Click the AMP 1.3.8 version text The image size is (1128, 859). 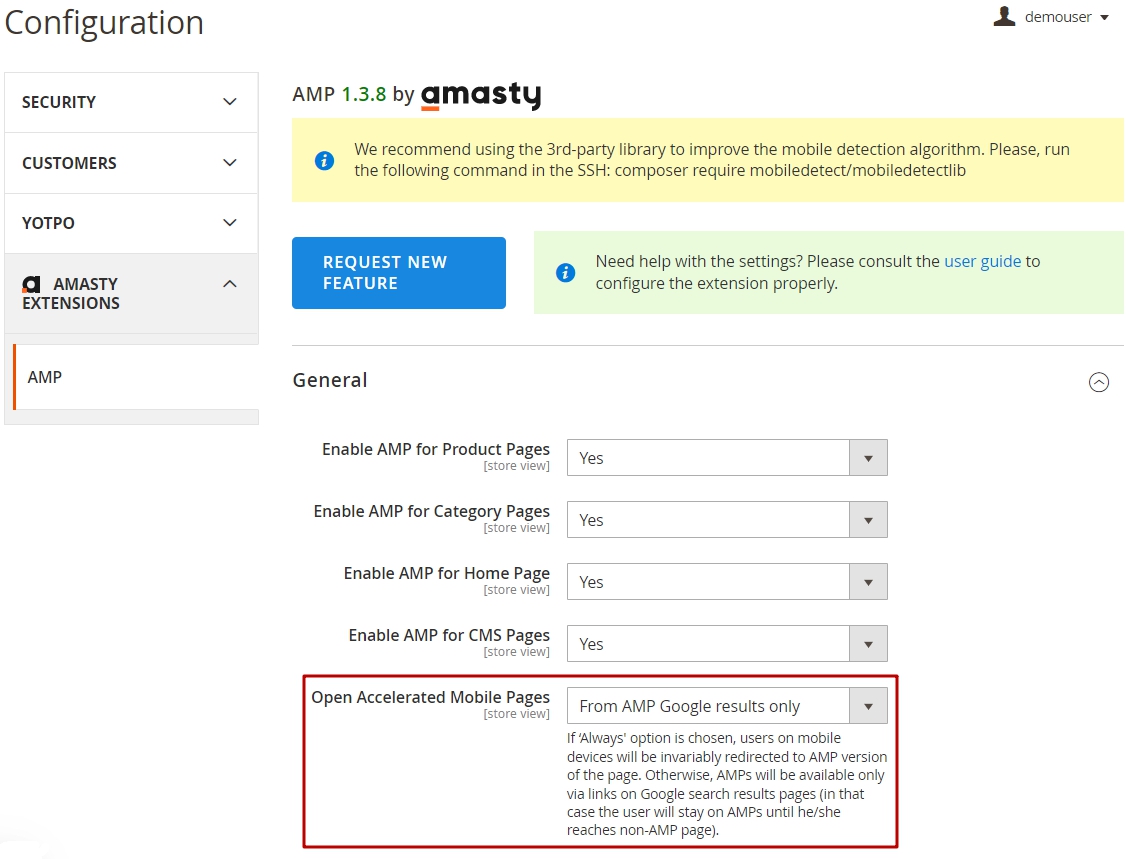tap(339, 94)
